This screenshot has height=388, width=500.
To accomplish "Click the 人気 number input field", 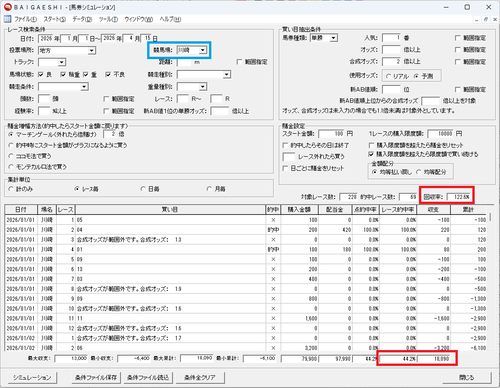I will click(x=391, y=38).
